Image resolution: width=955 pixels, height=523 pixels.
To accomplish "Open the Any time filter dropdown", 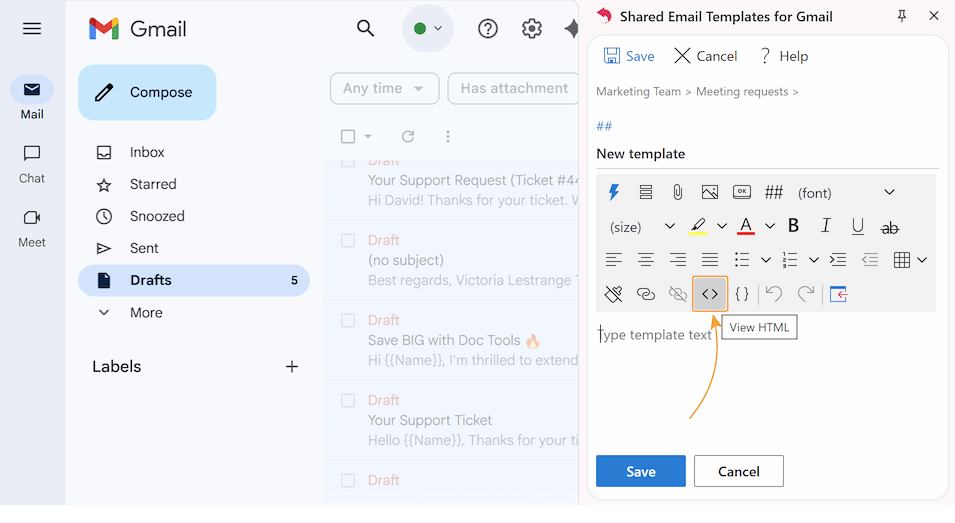I will (384, 88).
